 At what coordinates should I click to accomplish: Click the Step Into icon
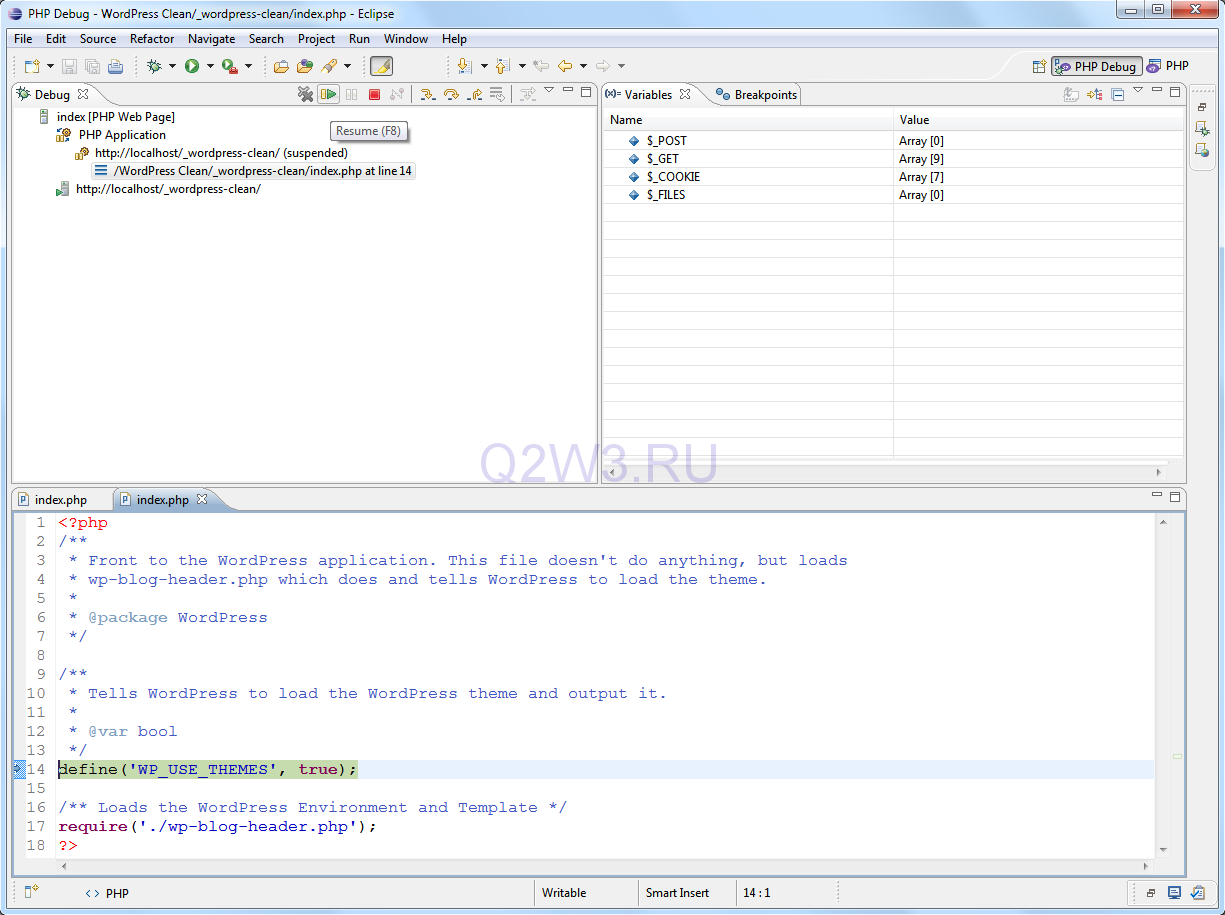[x=428, y=94]
